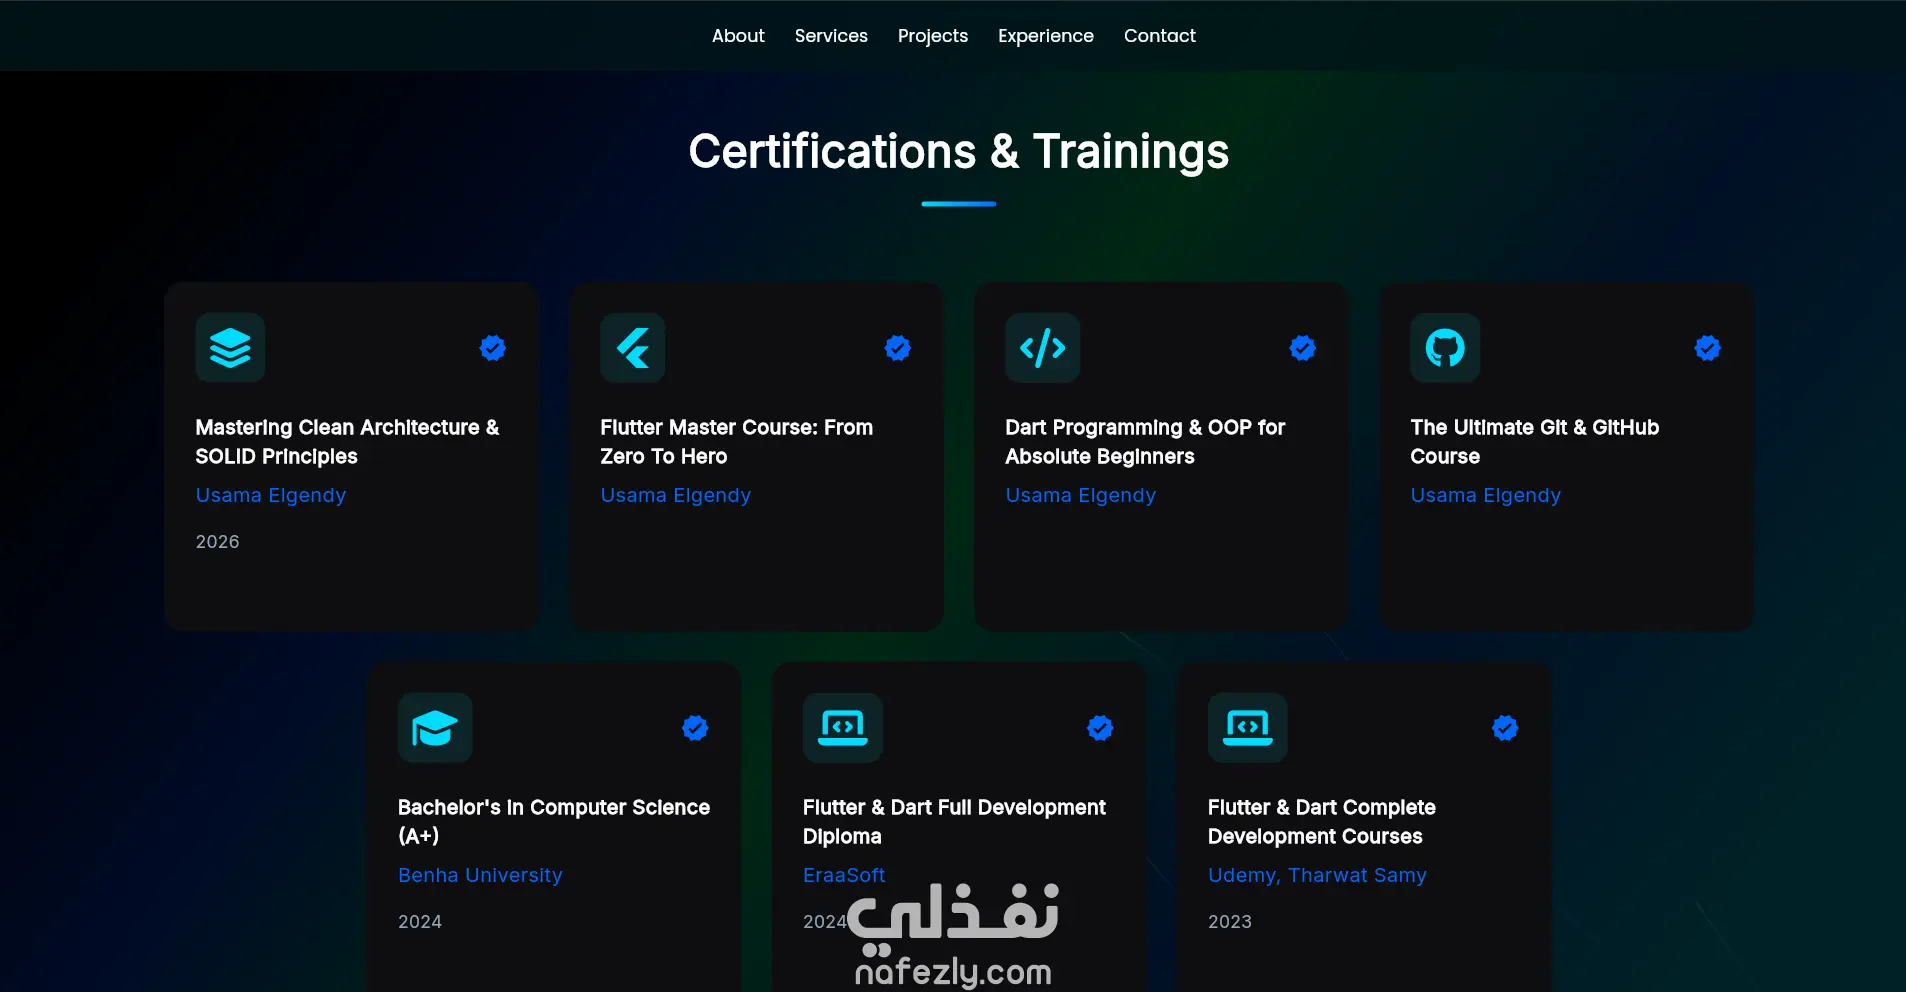Click year 2024 on Bachelor's card
Screen dimensions: 1906x992
tap(420, 922)
